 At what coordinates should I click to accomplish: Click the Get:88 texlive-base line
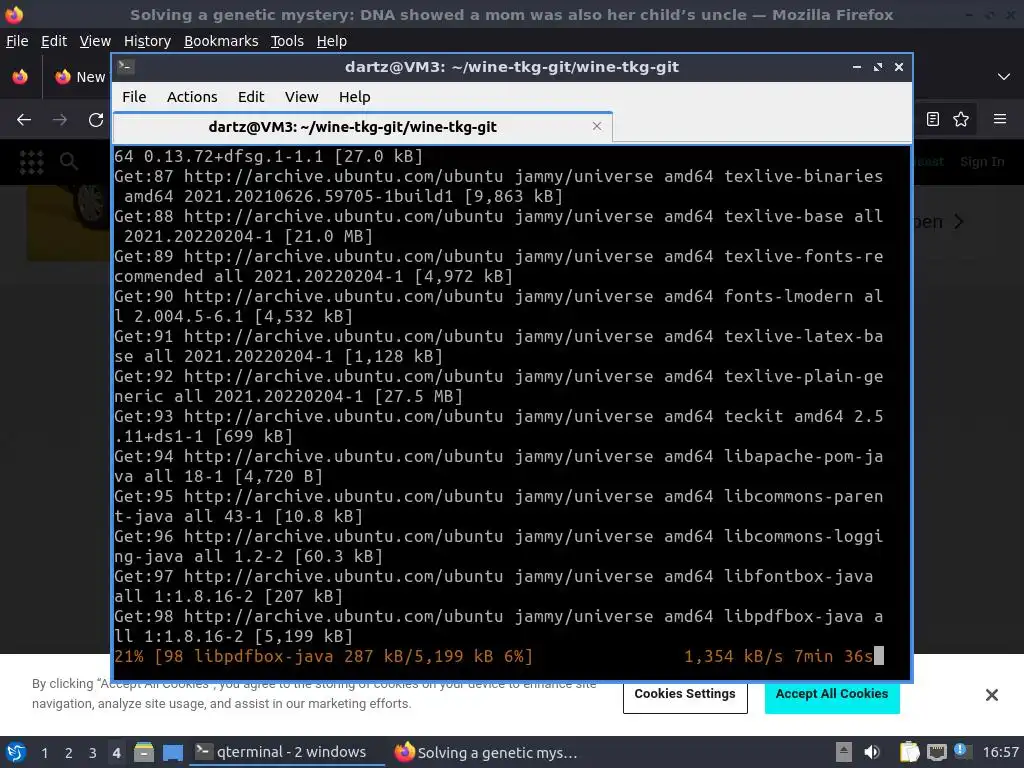[498, 226]
